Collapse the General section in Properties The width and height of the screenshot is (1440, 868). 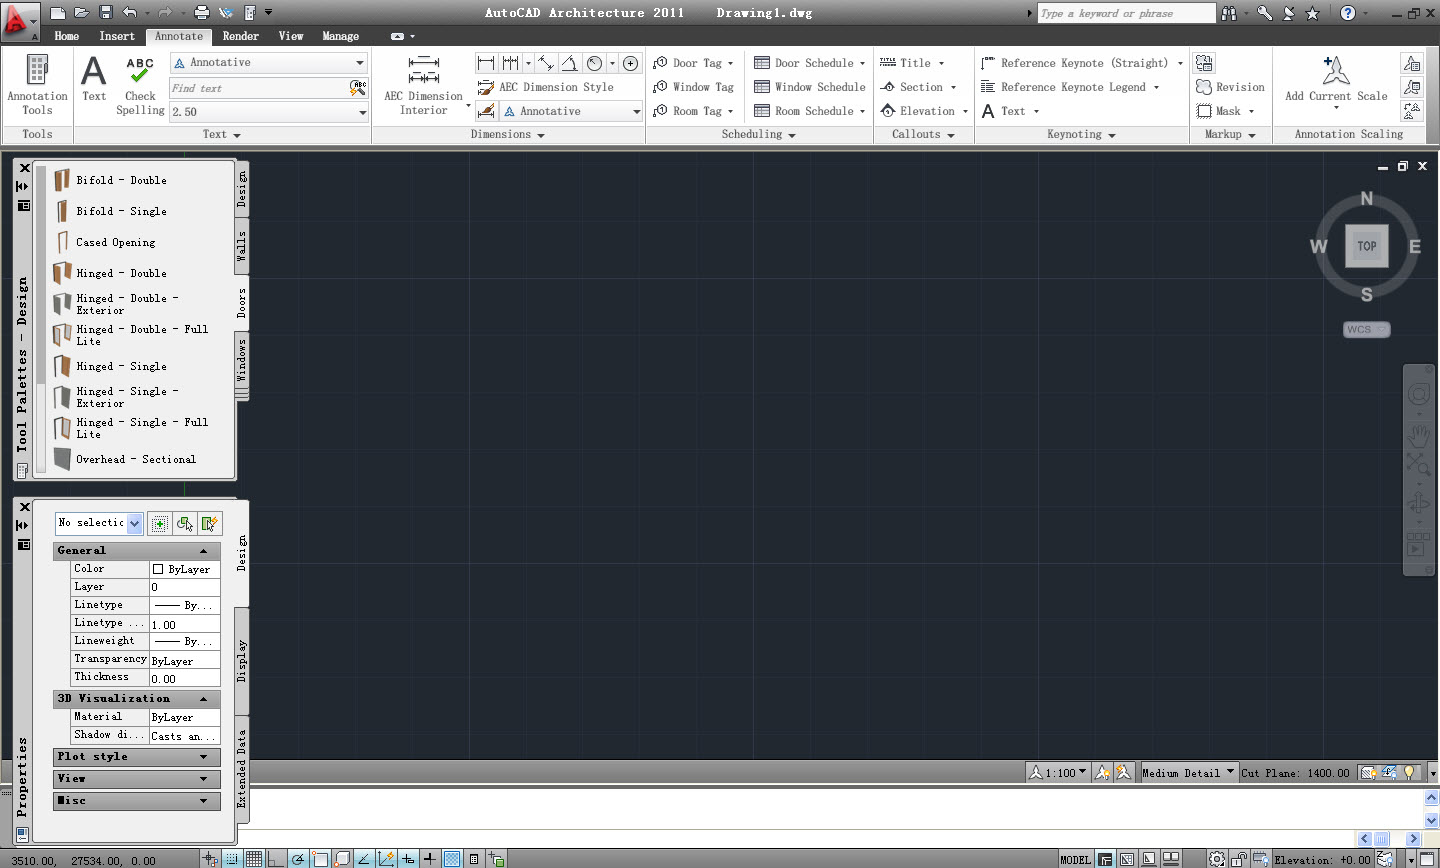tap(136, 551)
